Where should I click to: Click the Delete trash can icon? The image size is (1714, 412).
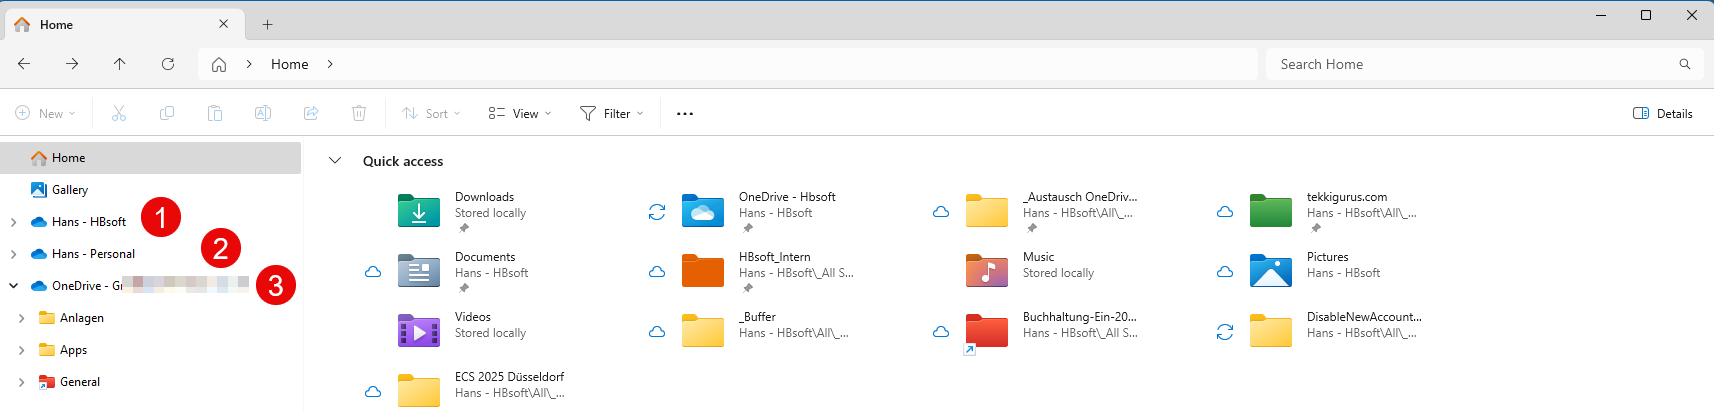point(359,114)
